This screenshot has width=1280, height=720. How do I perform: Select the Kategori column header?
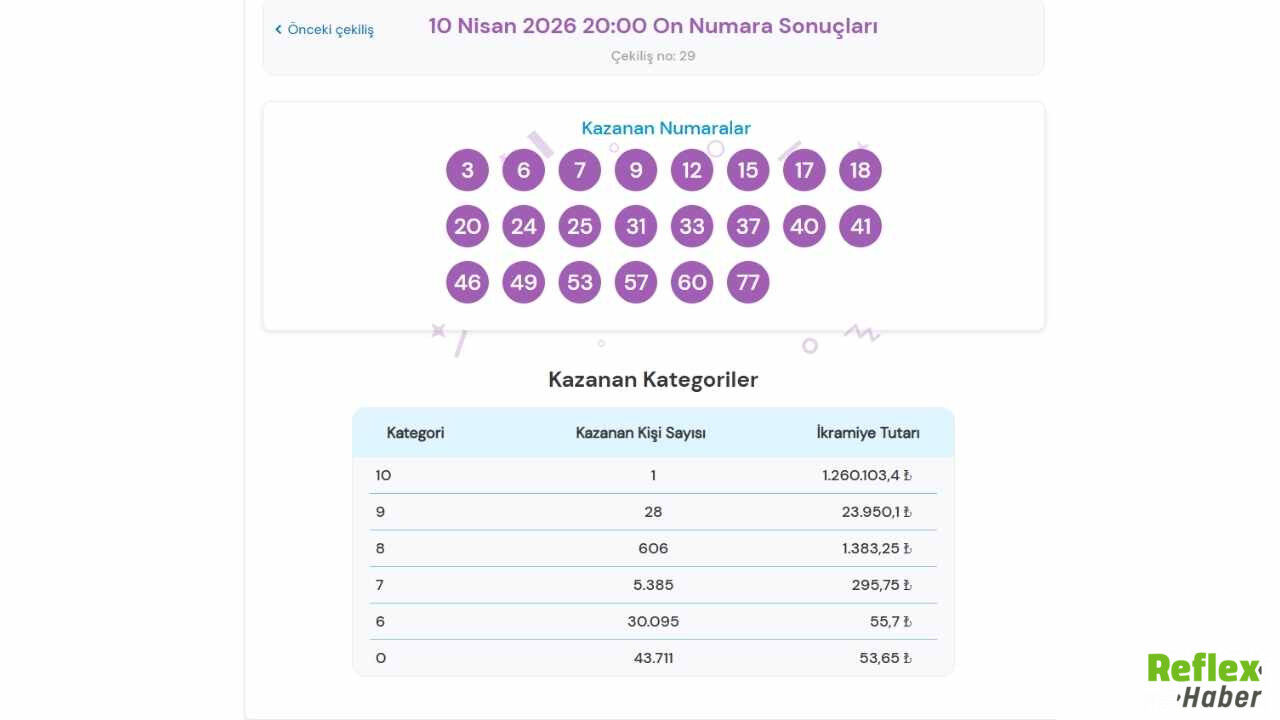click(415, 433)
